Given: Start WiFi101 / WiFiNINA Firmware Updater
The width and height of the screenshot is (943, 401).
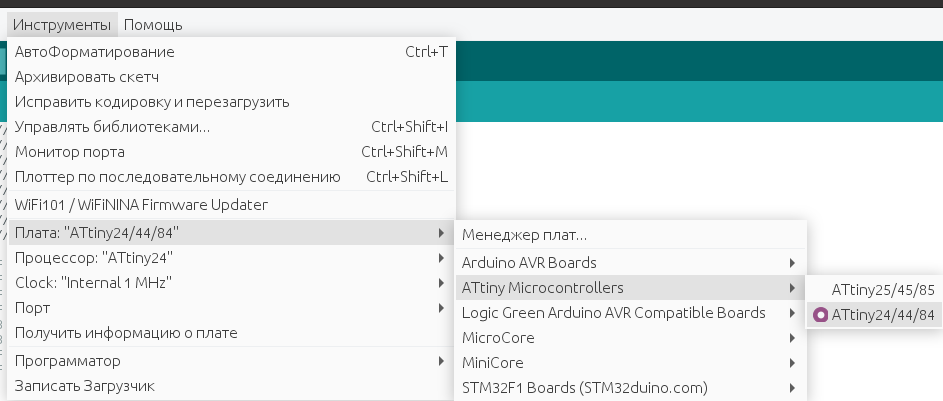Looking at the screenshot, I should (141, 205).
